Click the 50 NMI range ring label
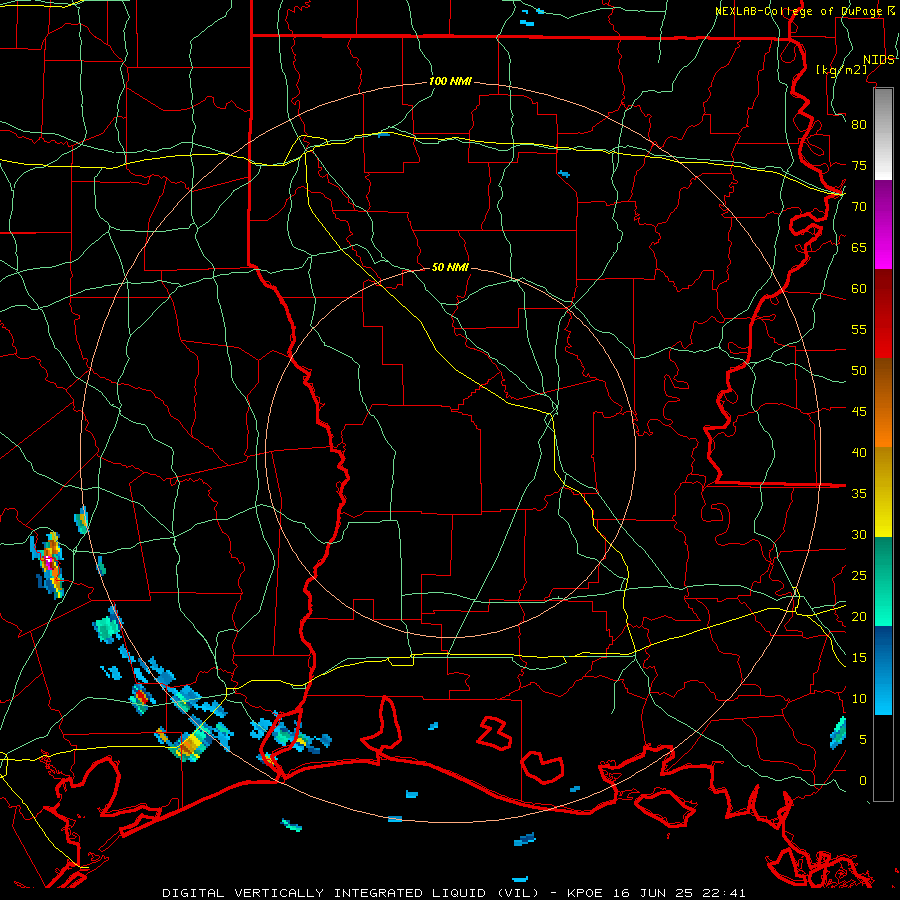The height and width of the screenshot is (900, 900). coord(450,267)
